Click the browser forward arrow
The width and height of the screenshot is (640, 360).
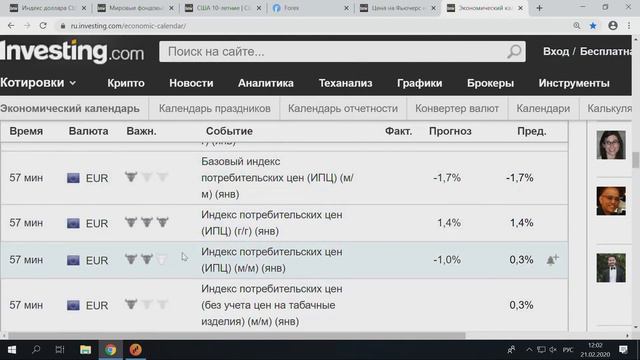click(x=27, y=26)
